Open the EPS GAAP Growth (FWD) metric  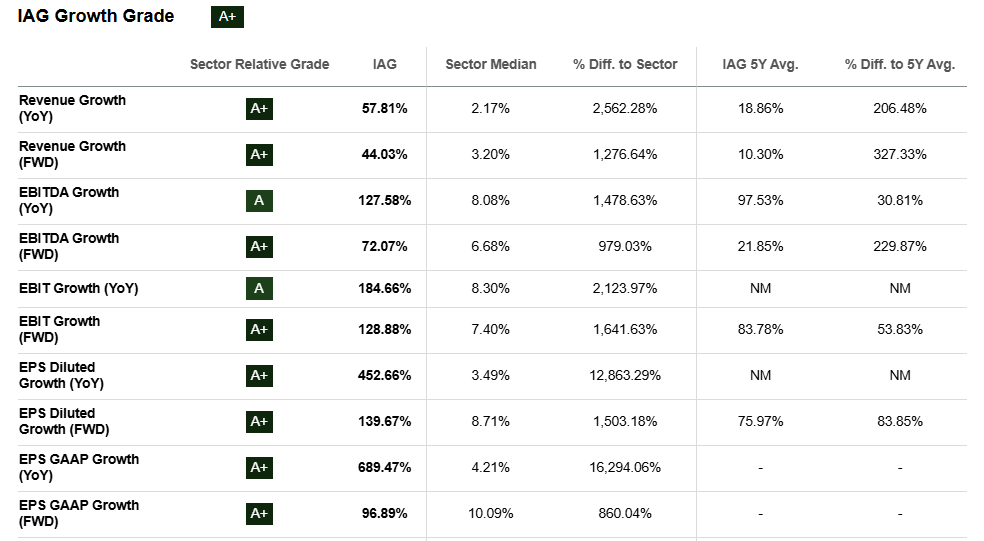78,513
